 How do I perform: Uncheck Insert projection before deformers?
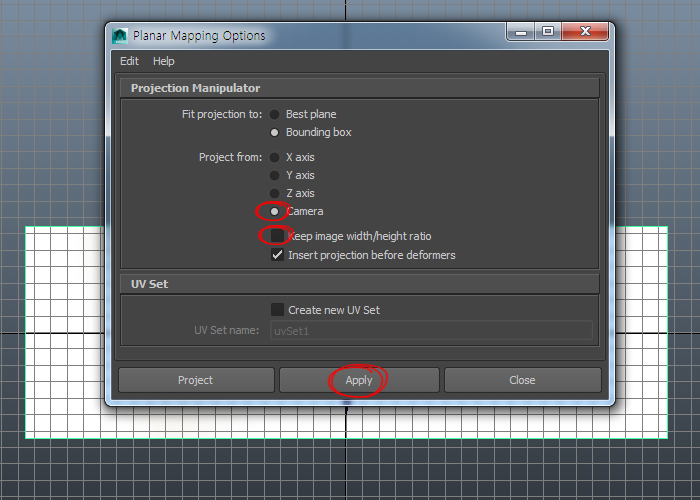click(277, 255)
